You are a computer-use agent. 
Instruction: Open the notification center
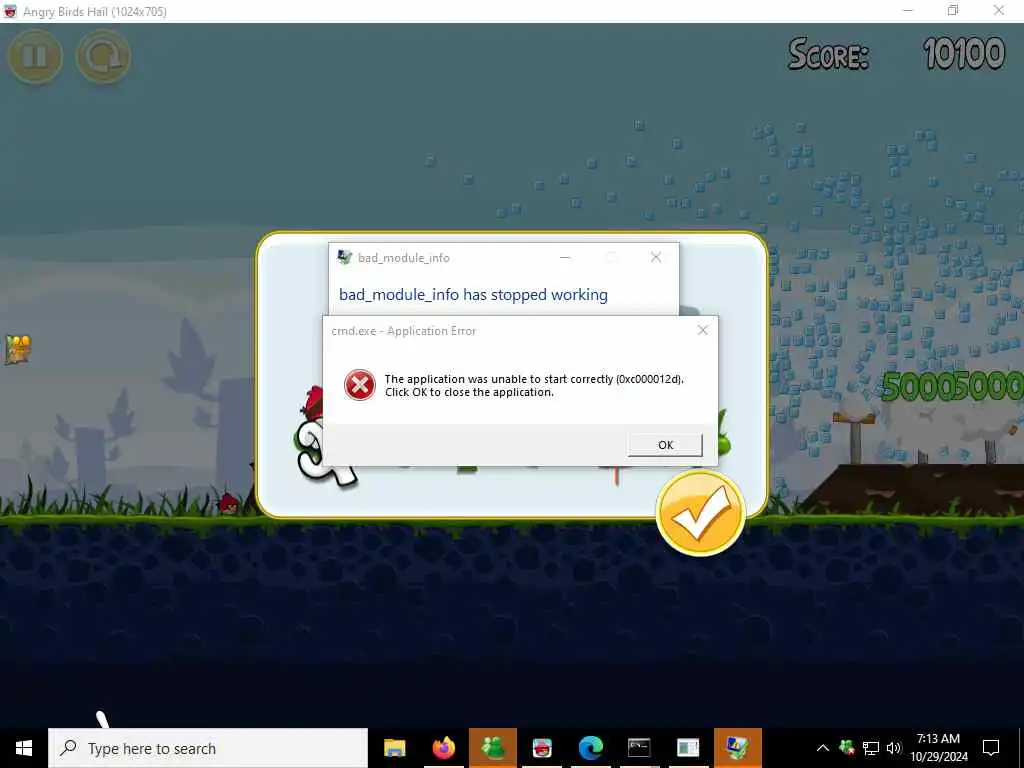[991, 748]
